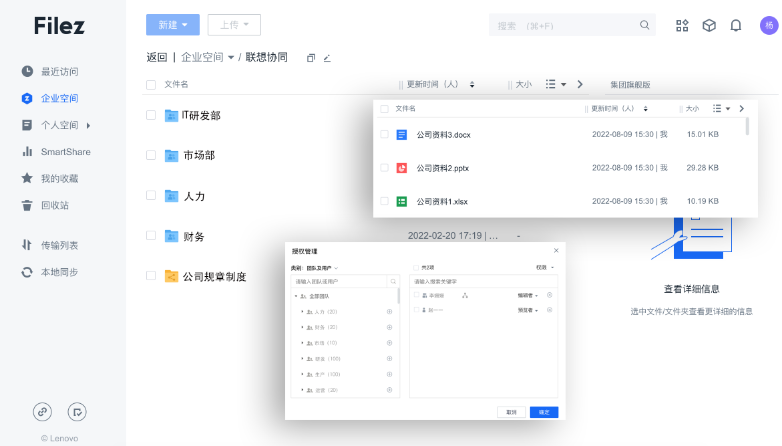Collapse the 全部团队 tree node

point(296,296)
